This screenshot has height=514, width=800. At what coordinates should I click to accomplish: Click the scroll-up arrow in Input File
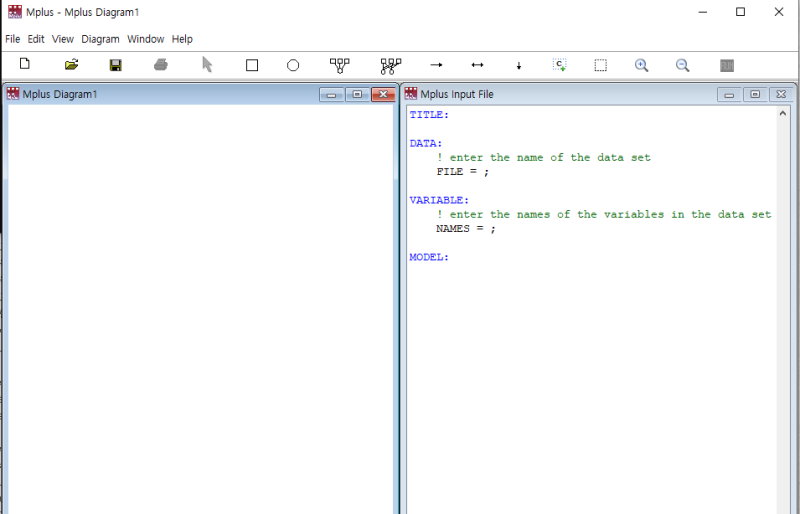click(783, 114)
